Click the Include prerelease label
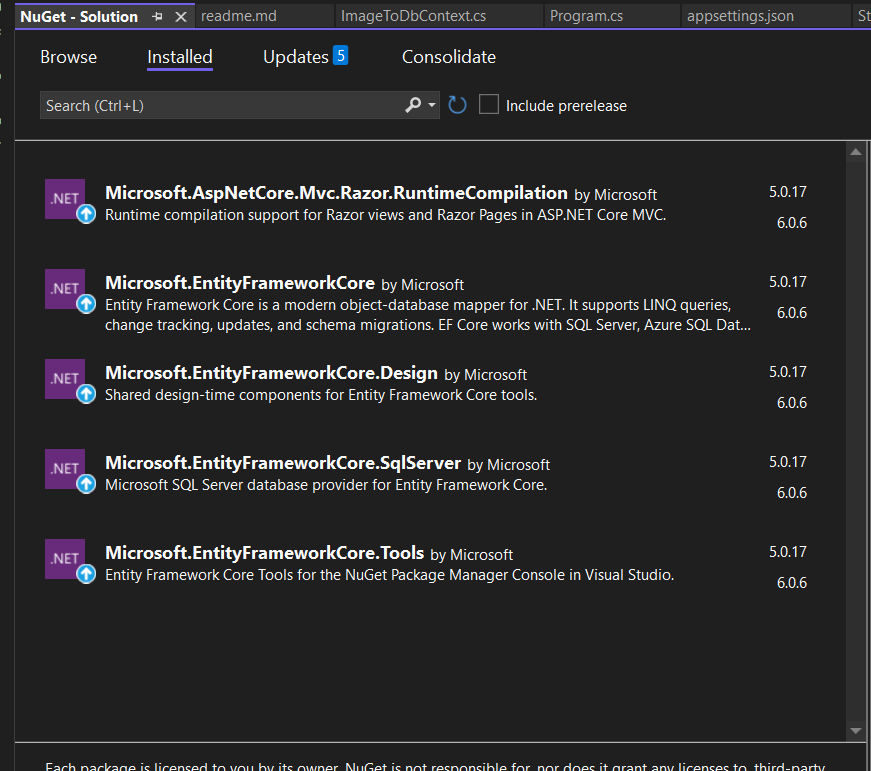Image resolution: width=871 pixels, height=771 pixels. (x=566, y=106)
